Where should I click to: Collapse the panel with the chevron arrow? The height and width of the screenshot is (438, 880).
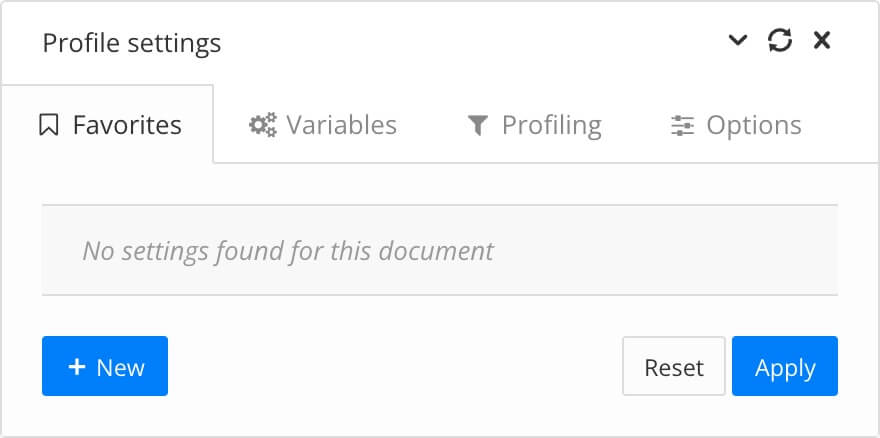[x=738, y=41]
